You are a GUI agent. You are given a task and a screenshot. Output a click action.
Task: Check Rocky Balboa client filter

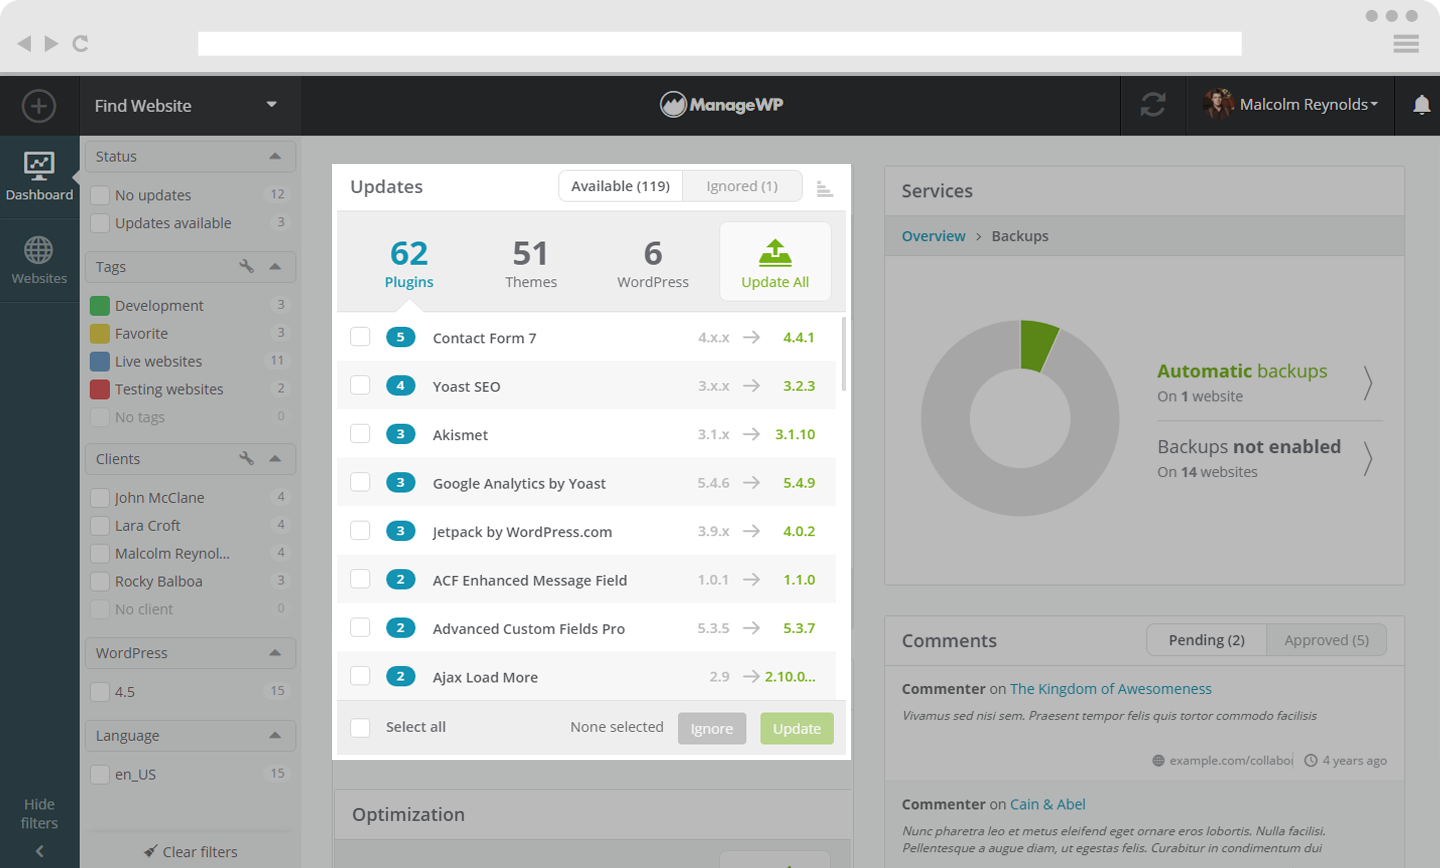(100, 581)
